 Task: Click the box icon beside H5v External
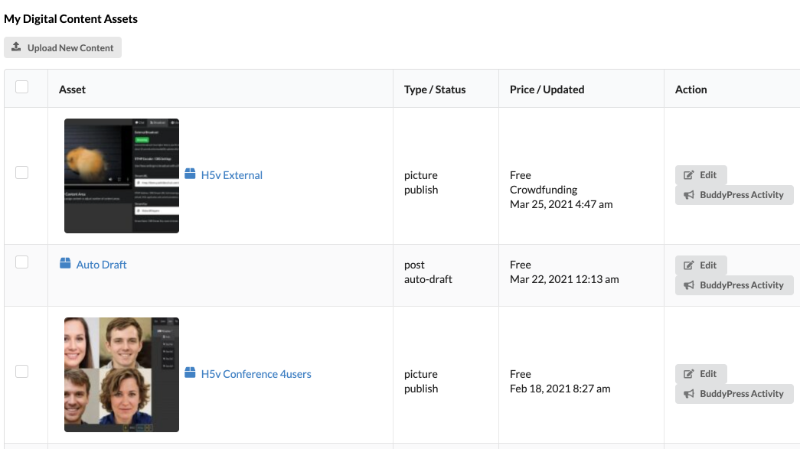click(x=190, y=174)
